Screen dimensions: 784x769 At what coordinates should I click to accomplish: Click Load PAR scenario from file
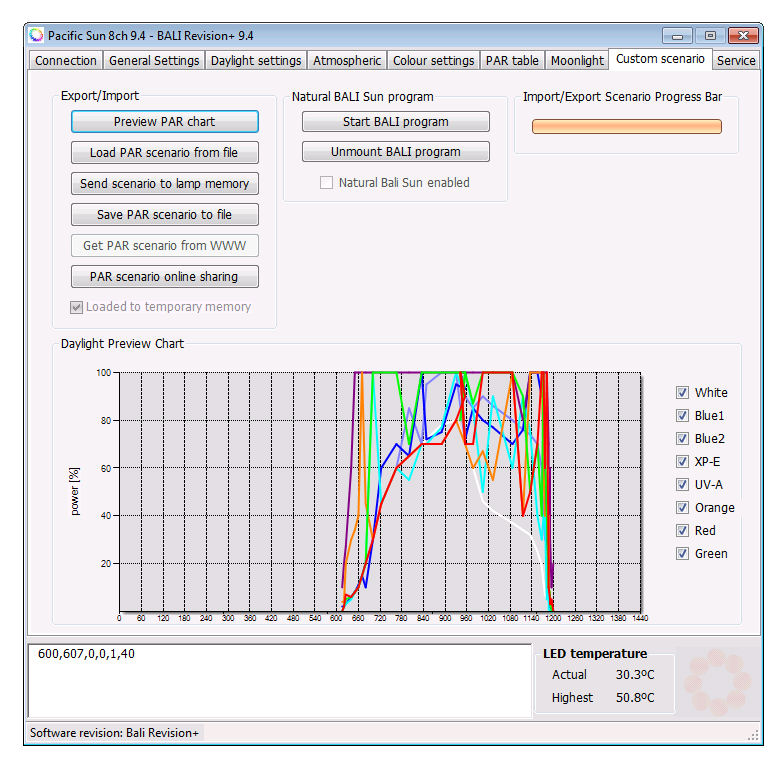coord(165,153)
